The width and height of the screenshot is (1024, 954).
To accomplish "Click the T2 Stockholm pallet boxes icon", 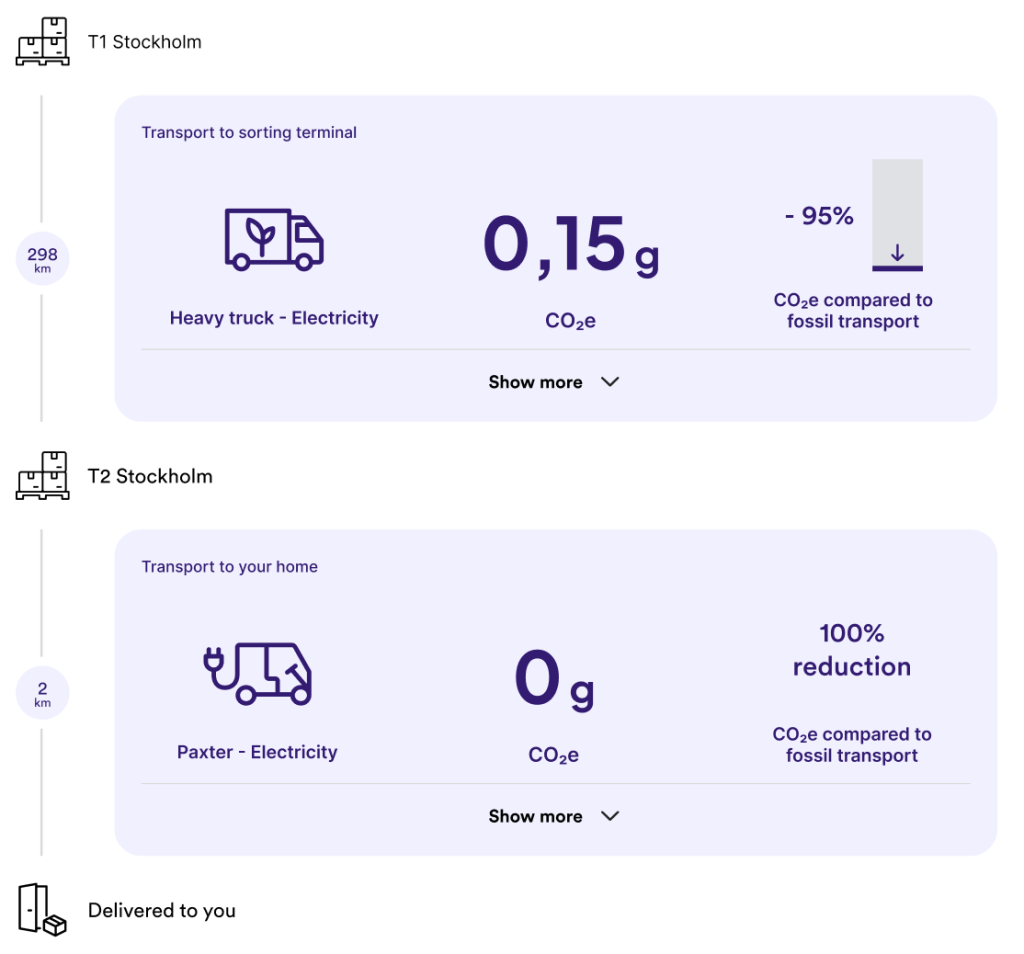I will point(43,476).
